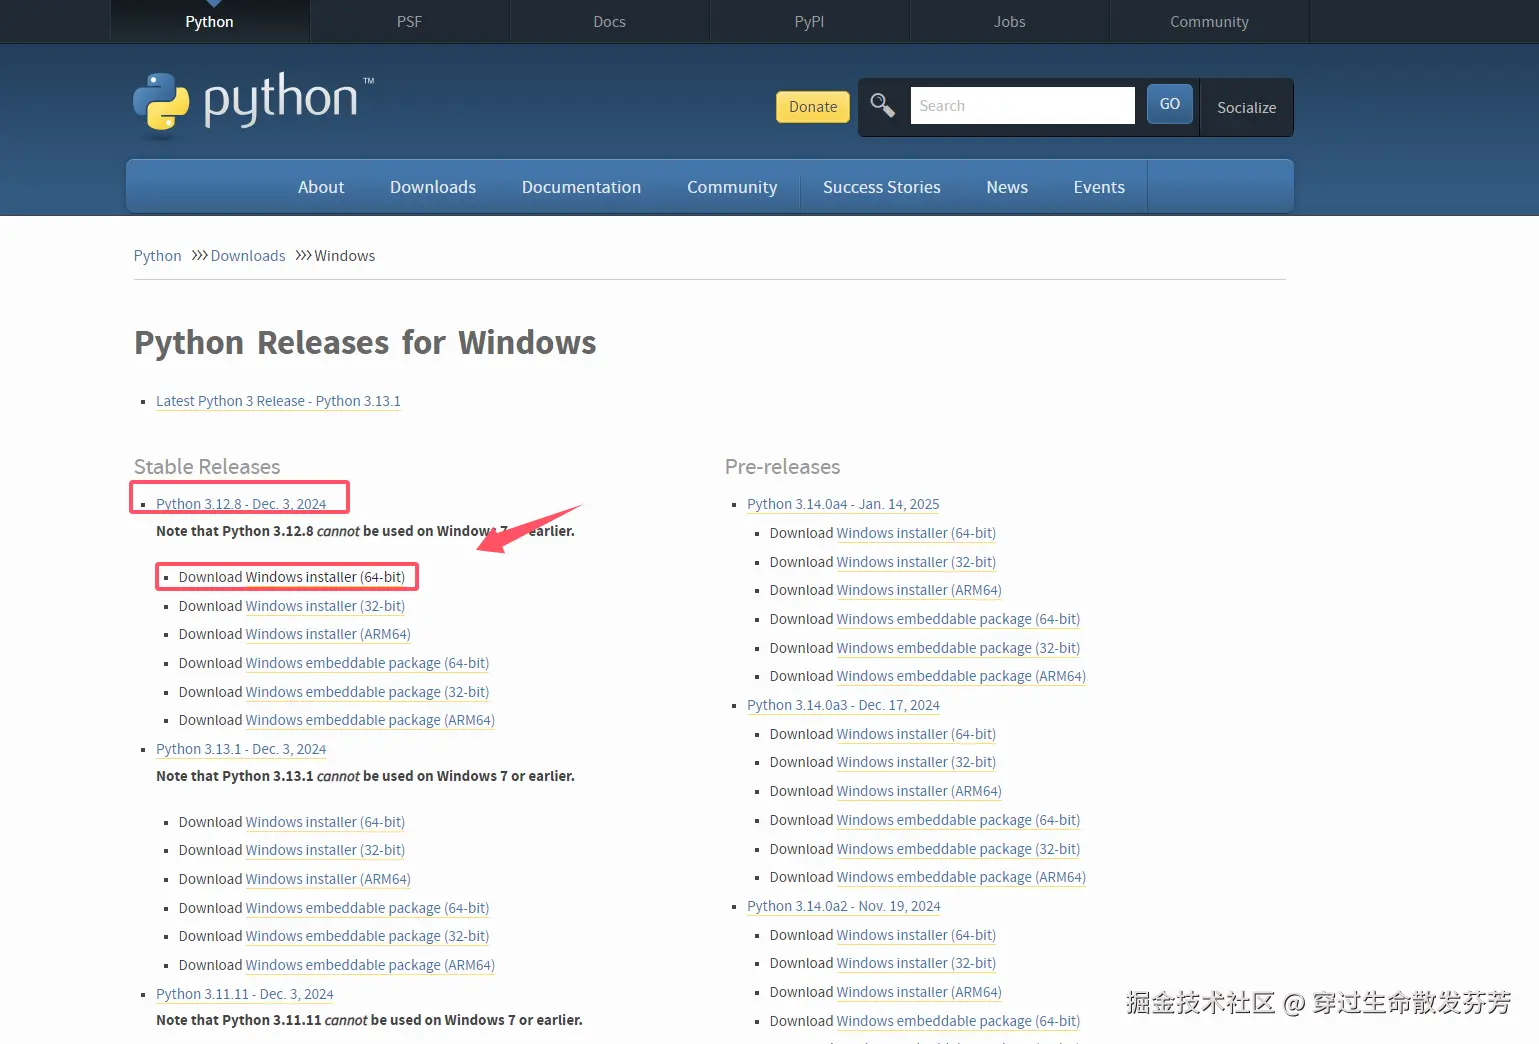Viewport: 1539px width, 1044px height.
Task: Download 3.14.0a4 embeddable package (64-bit)
Action: point(958,619)
